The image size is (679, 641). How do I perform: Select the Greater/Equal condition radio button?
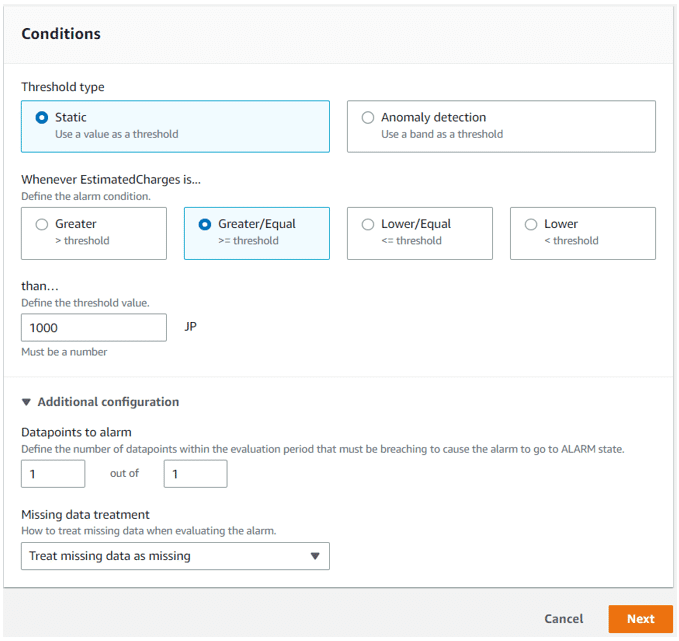[204, 224]
